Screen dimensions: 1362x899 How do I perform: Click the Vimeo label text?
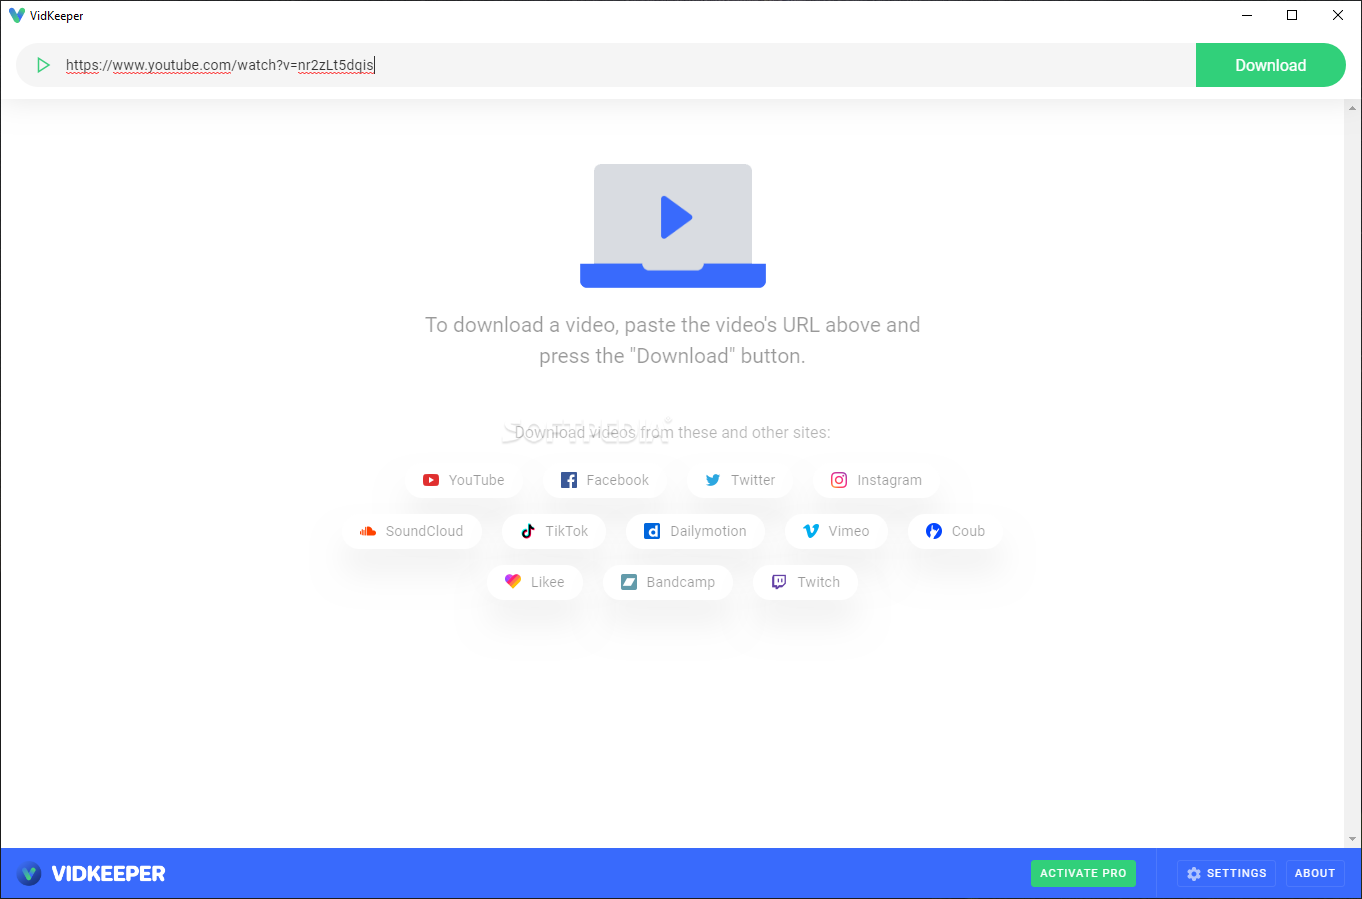pos(849,531)
